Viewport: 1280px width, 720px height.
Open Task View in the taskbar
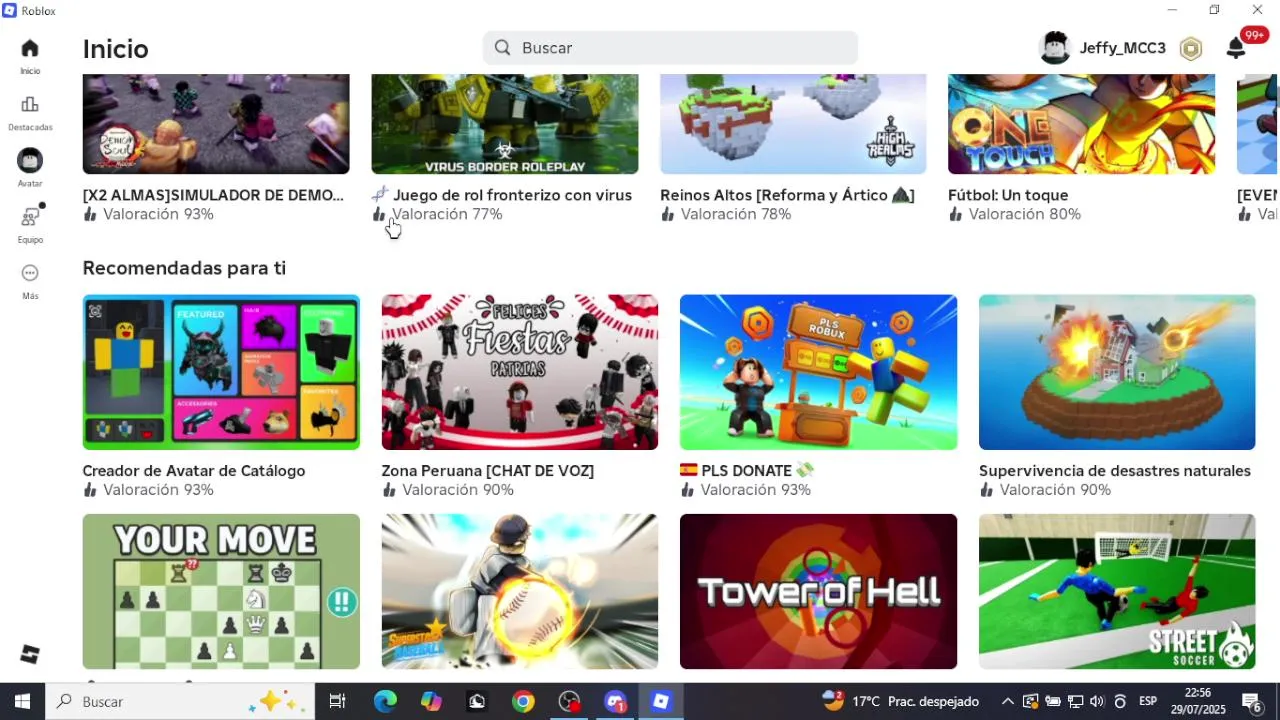337,702
